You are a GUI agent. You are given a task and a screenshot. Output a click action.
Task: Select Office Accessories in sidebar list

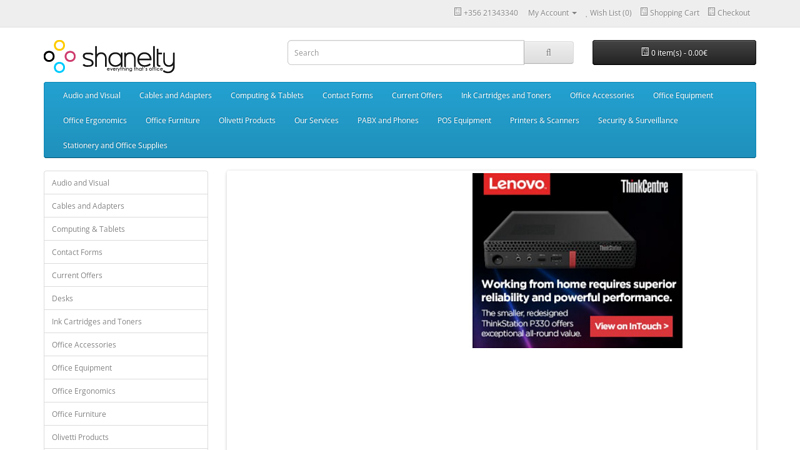(x=126, y=345)
